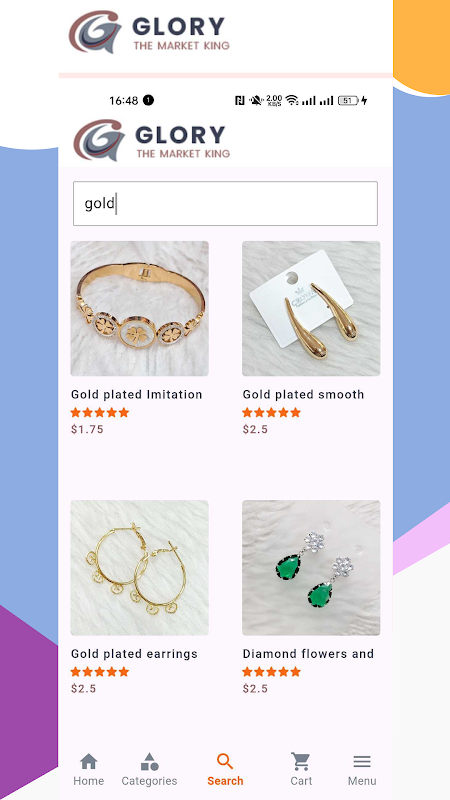Open the gold teardrop earrings image
The image size is (450, 800).
pos(311,309)
